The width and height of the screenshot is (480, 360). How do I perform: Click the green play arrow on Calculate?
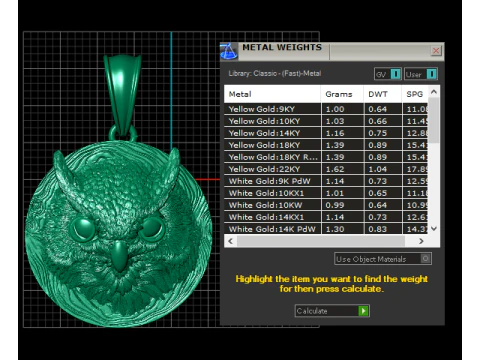pyautogui.click(x=363, y=311)
